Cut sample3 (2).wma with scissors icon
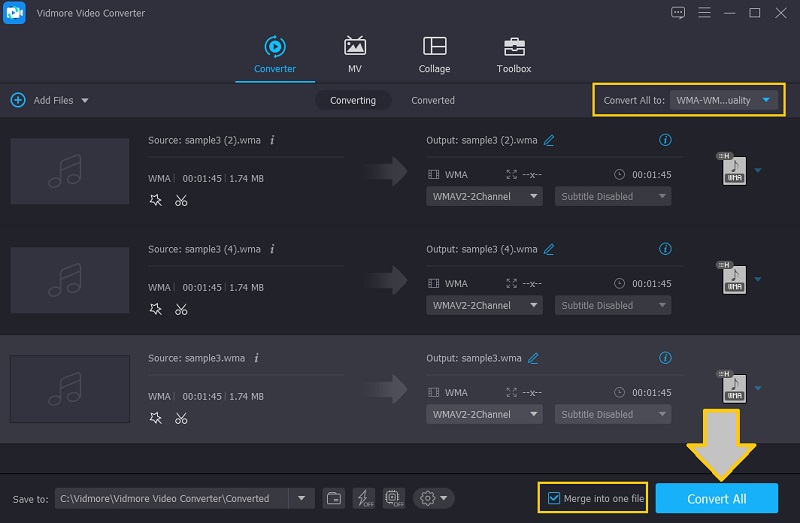The height and width of the screenshot is (523, 800). pos(181,200)
